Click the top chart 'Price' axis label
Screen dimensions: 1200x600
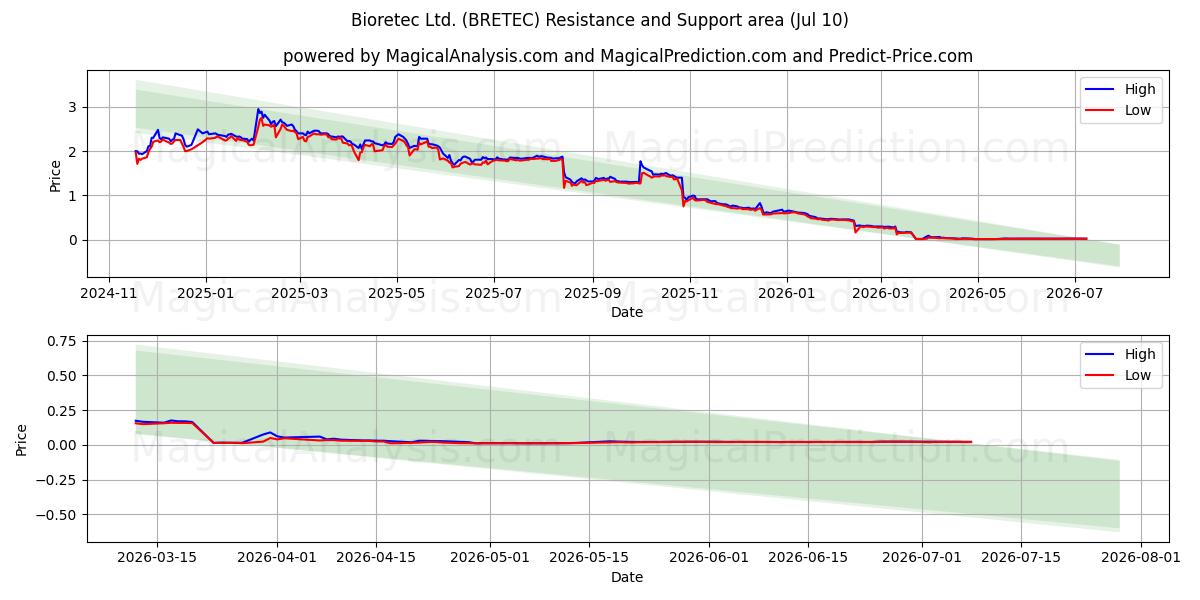(x=56, y=174)
